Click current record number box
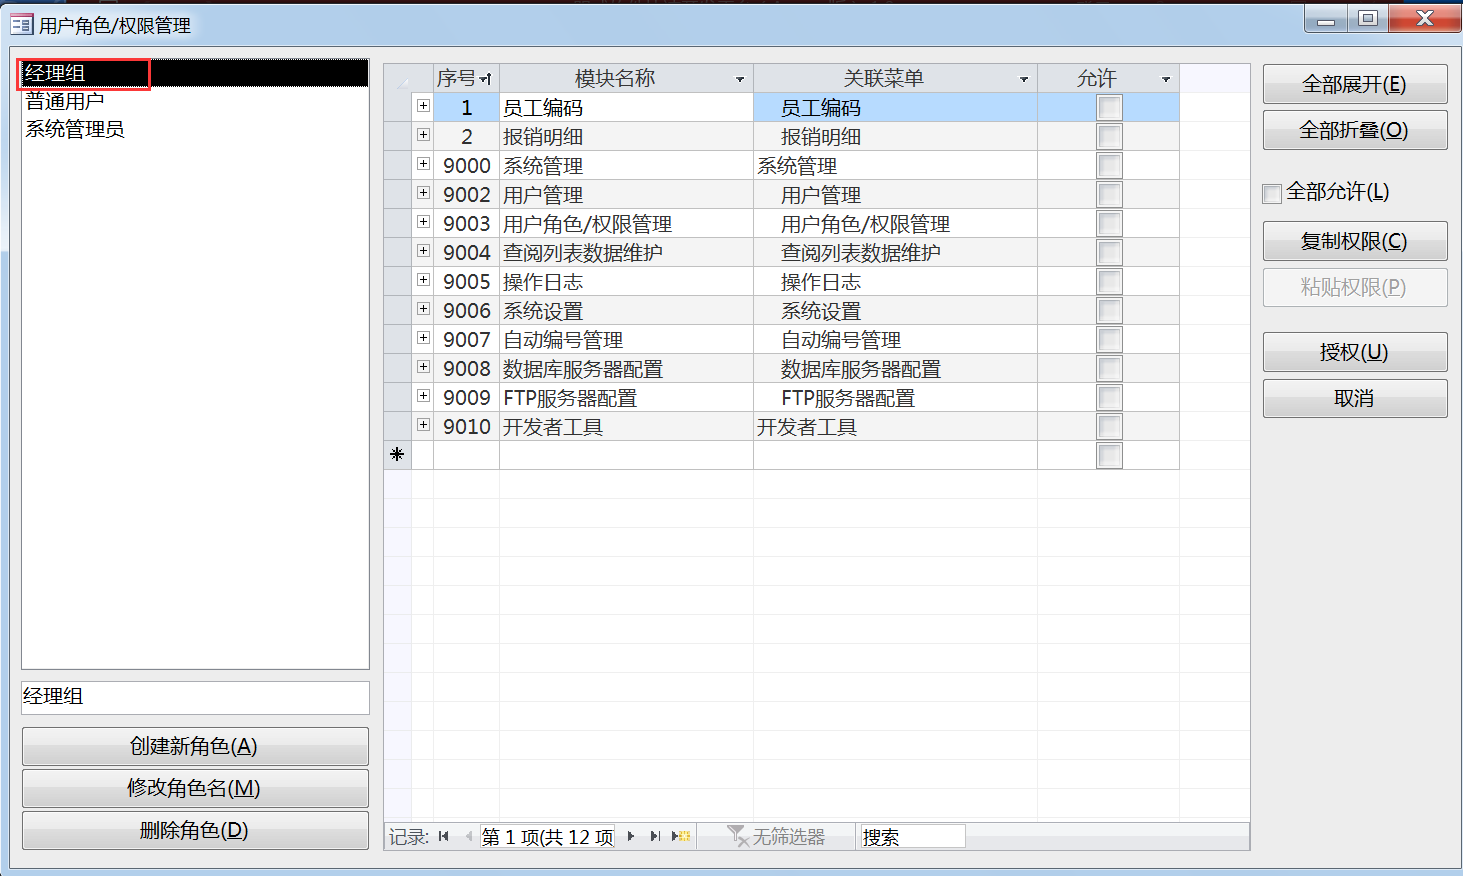This screenshot has height=876, width=1463. (x=547, y=837)
